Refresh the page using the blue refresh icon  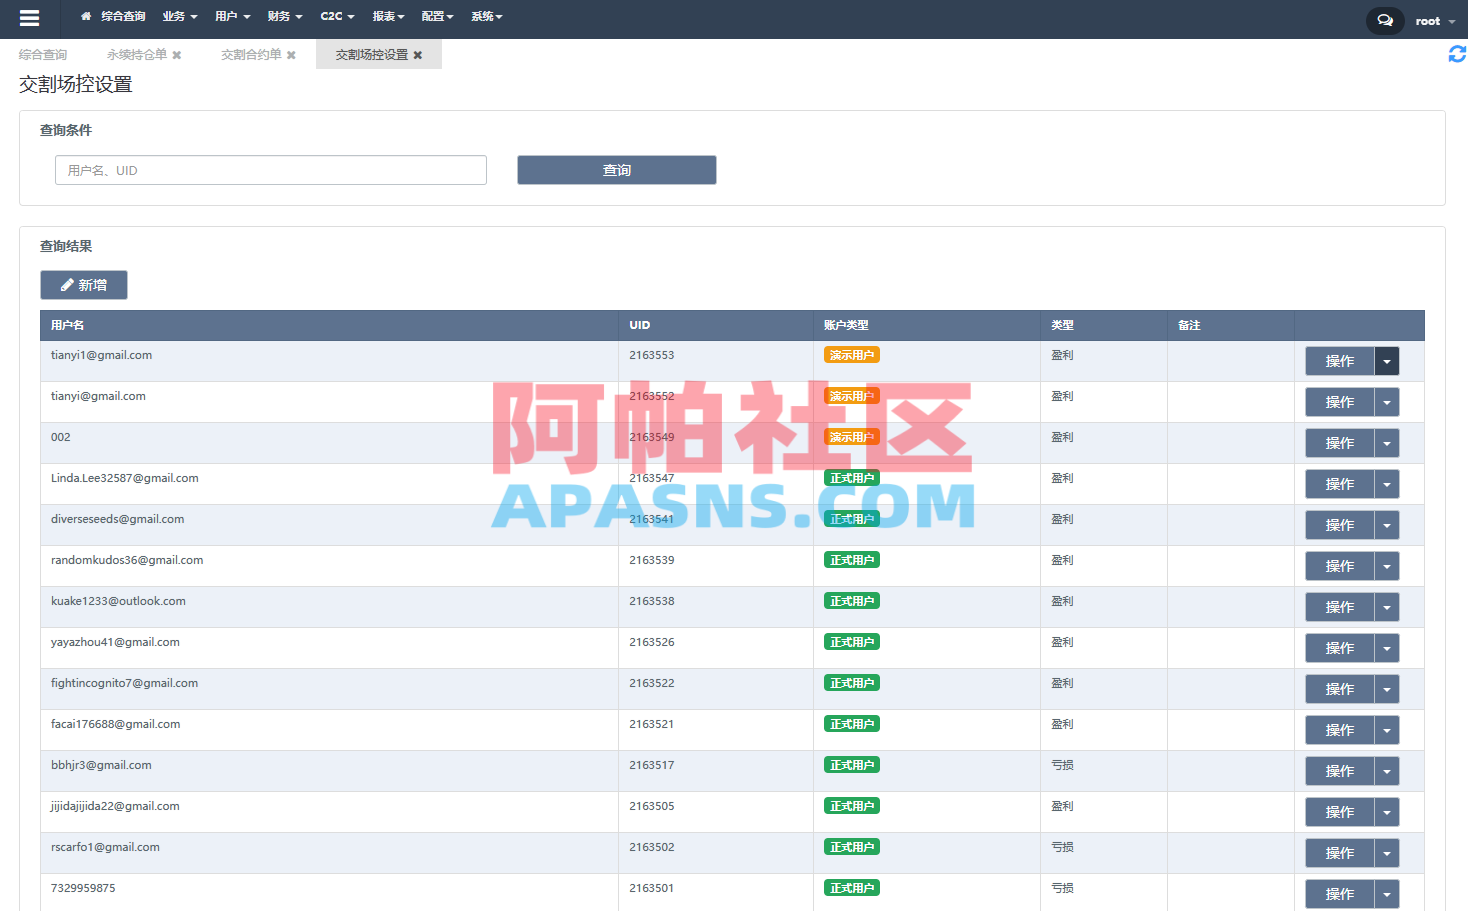pyautogui.click(x=1456, y=54)
